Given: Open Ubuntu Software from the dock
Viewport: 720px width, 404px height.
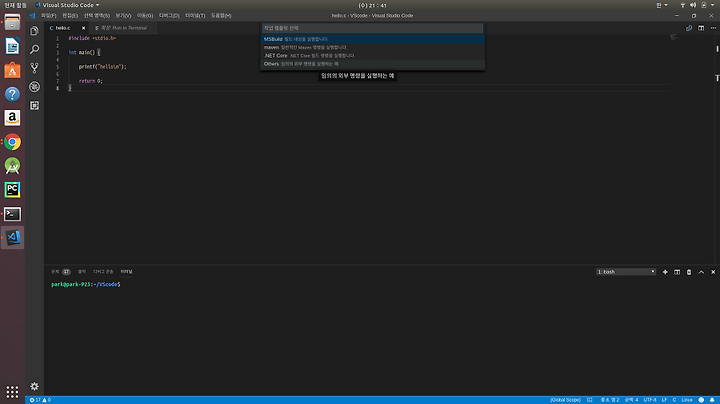Looking at the screenshot, I should click(12, 70).
